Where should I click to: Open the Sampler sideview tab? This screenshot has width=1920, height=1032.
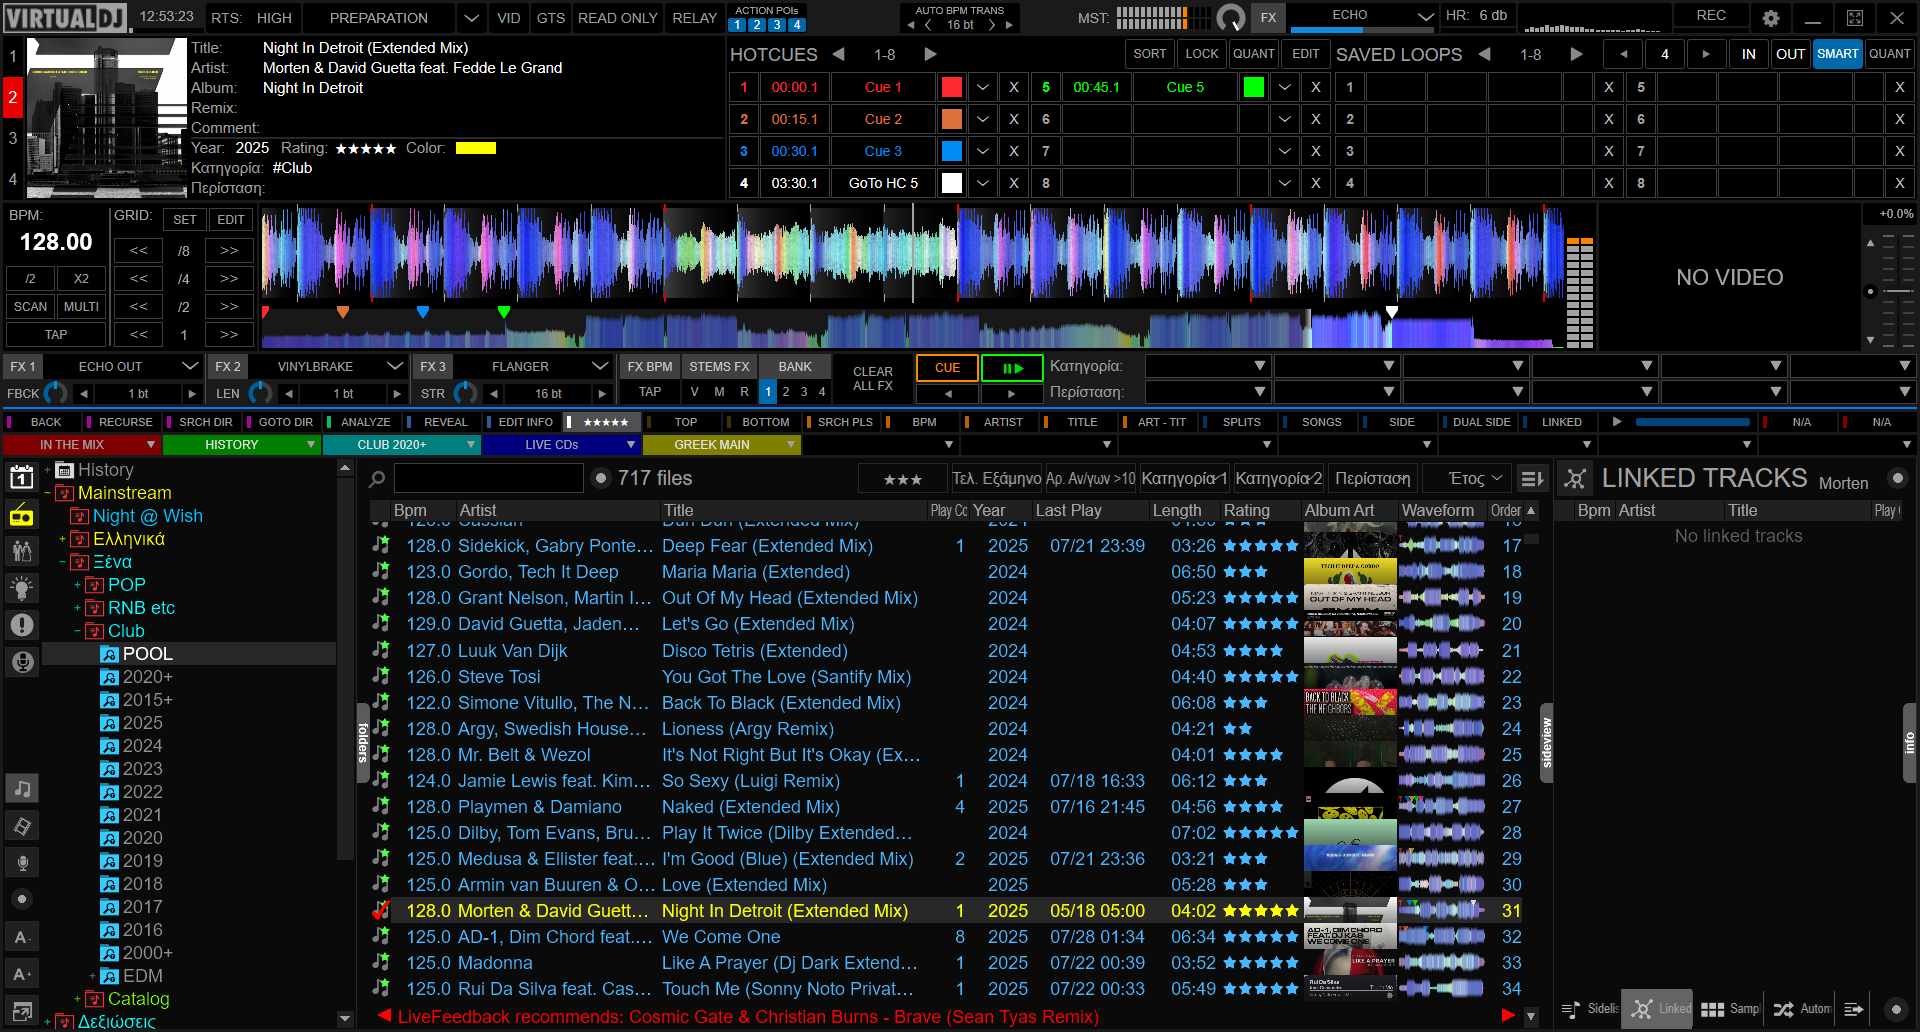pos(1729,1009)
